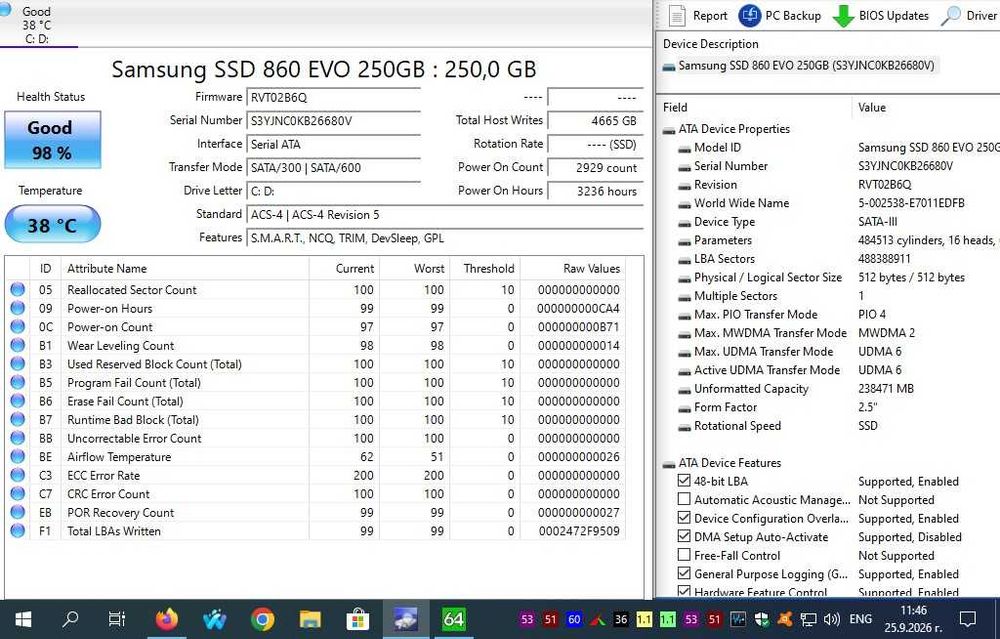1000x639 pixels.
Task: Click the 38 °C temperature button
Action: (x=52, y=224)
